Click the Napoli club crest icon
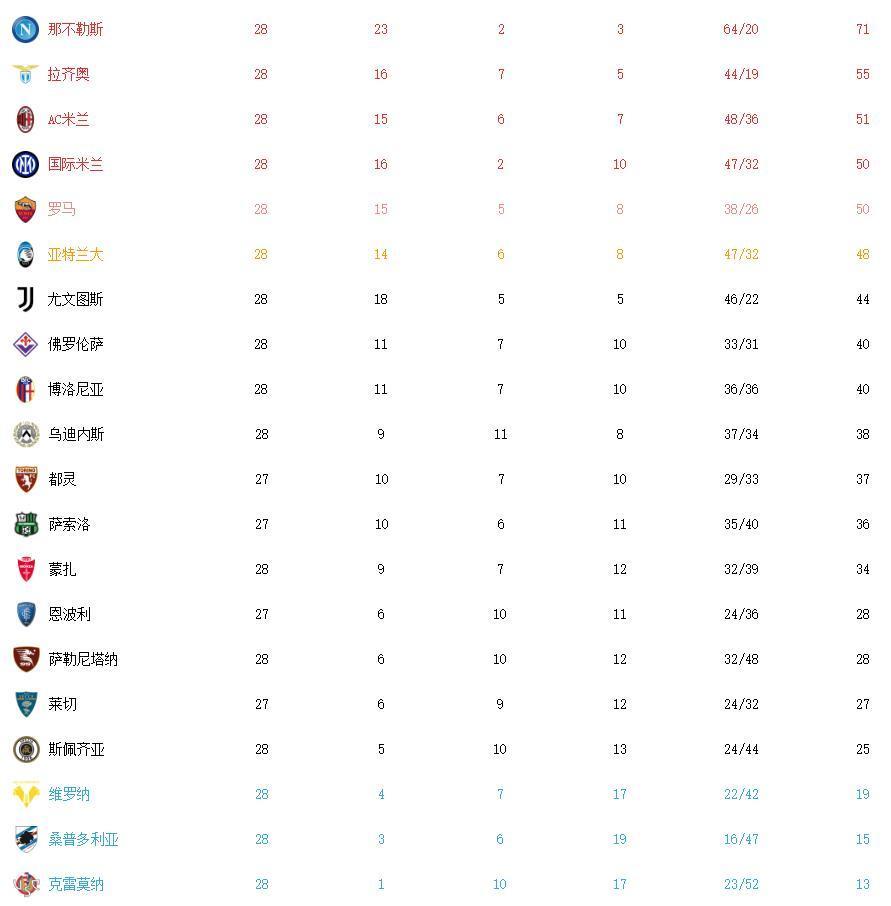891x906 pixels. 25,29
